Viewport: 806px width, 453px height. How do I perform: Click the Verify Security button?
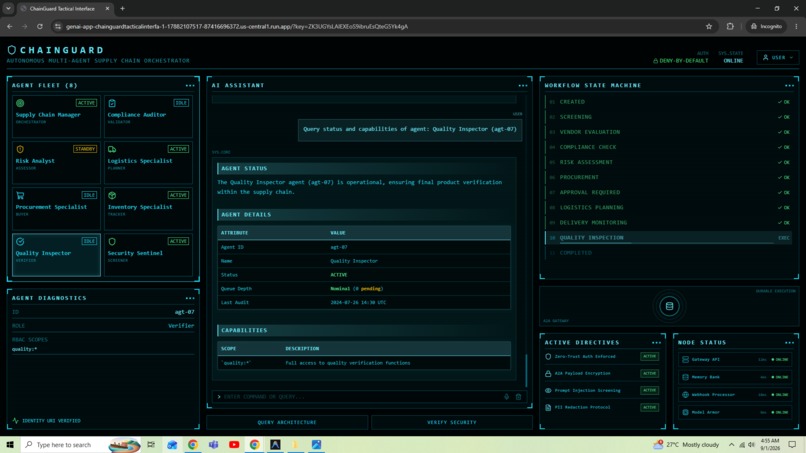click(452, 422)
